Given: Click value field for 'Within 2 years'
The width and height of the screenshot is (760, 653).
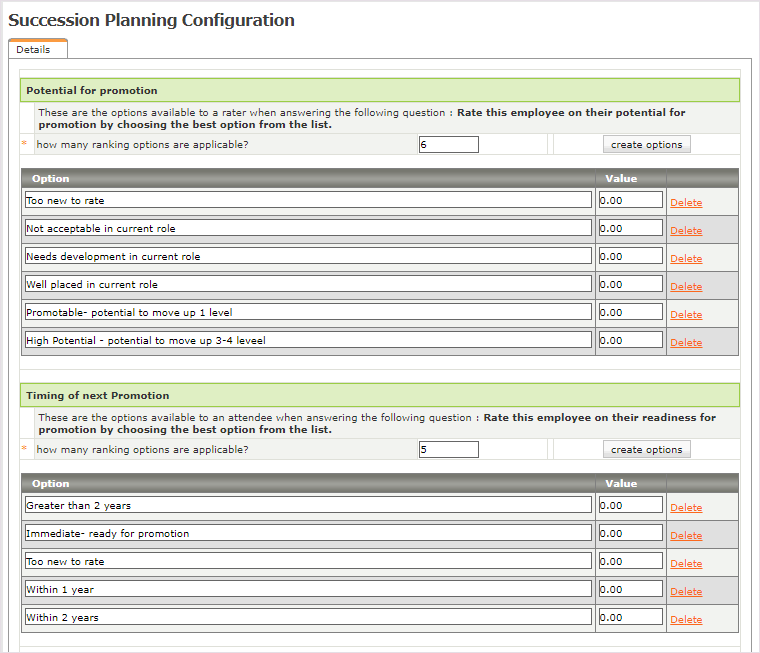Looking at the screenshot, I should click(630, 617).
